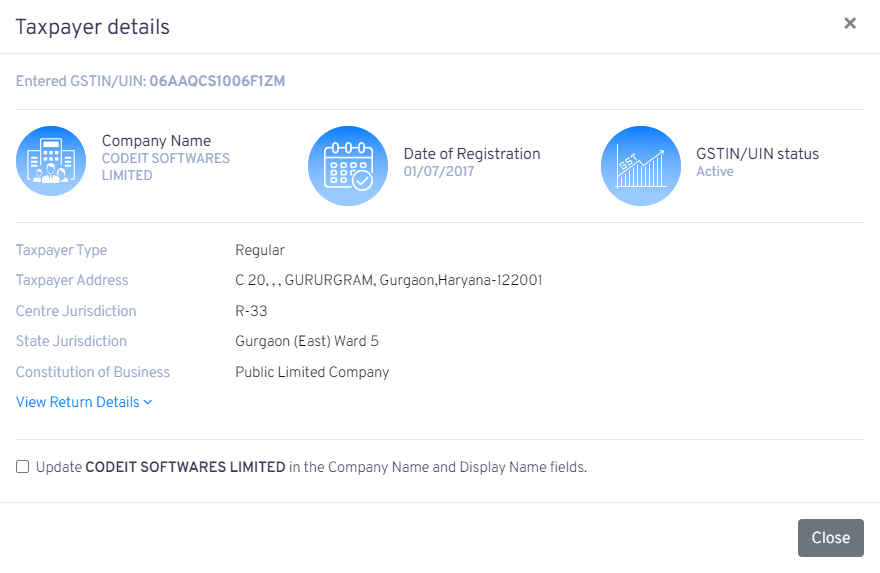The width and height of the screenshot is (880, 573).
Task: Click the Taxpayer Address label
Action: tap(72, 281)
